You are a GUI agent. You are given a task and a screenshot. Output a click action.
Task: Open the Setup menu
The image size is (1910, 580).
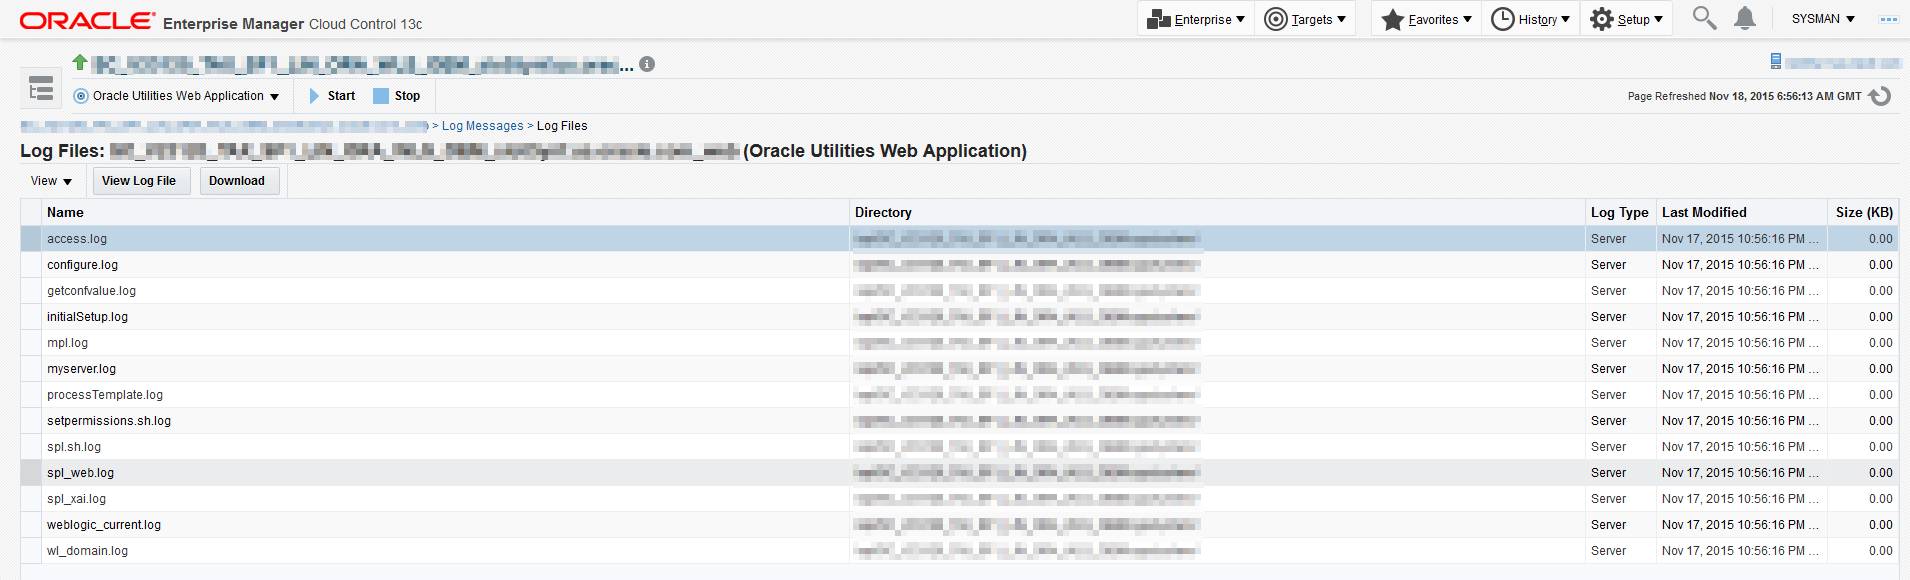1626,19
